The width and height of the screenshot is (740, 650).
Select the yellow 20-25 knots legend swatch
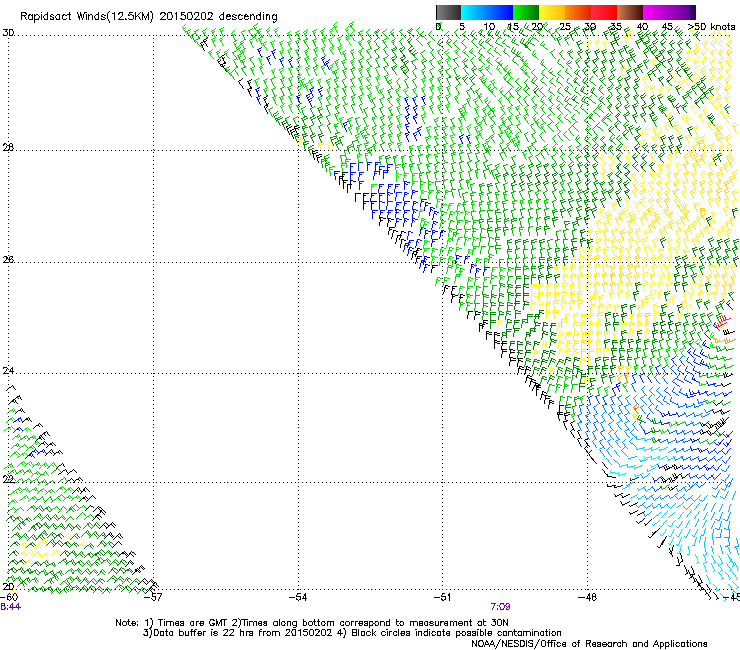pos(552,12)
